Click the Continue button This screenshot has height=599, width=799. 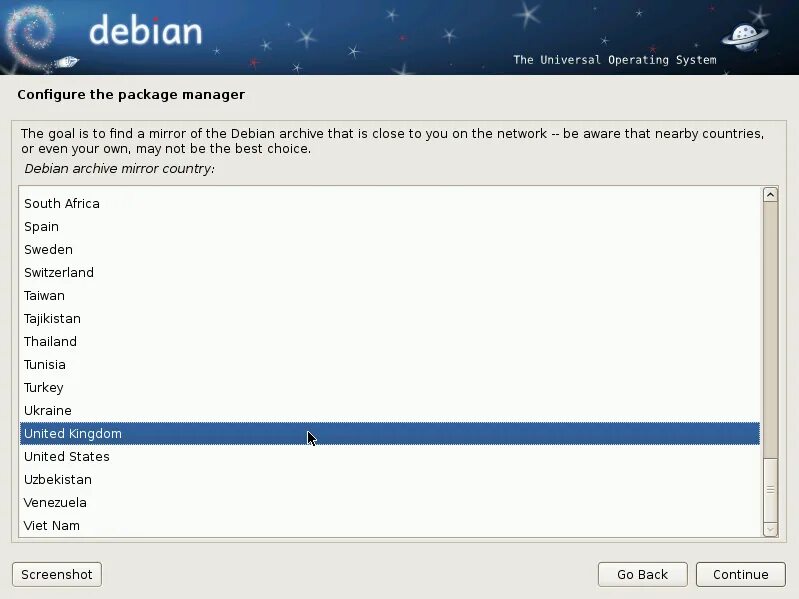click(x=740, y=575)
